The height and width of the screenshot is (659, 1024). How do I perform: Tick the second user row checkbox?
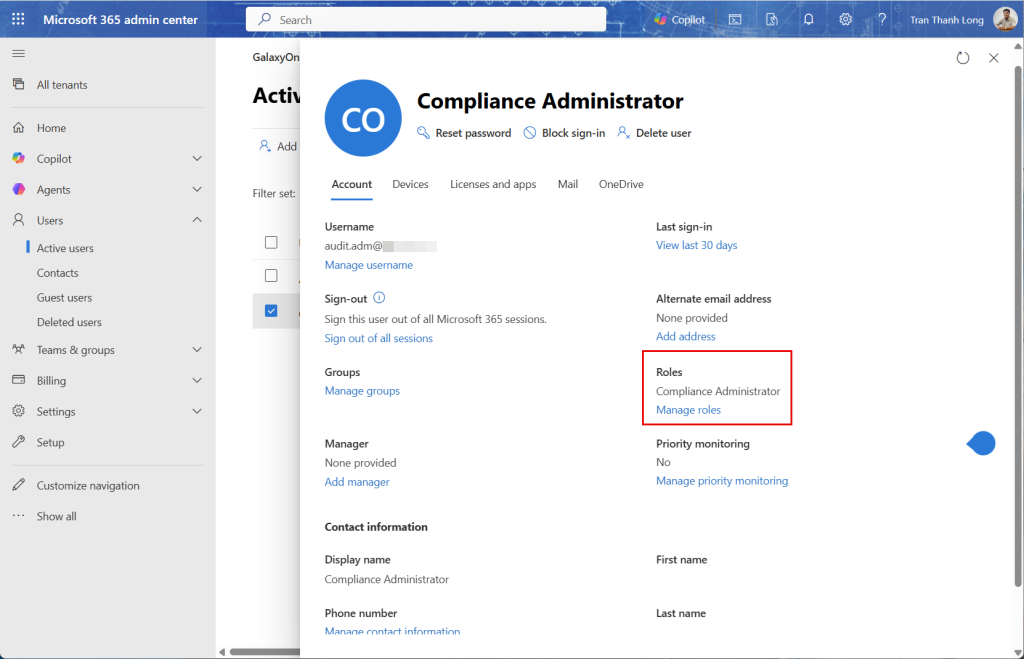271,275
